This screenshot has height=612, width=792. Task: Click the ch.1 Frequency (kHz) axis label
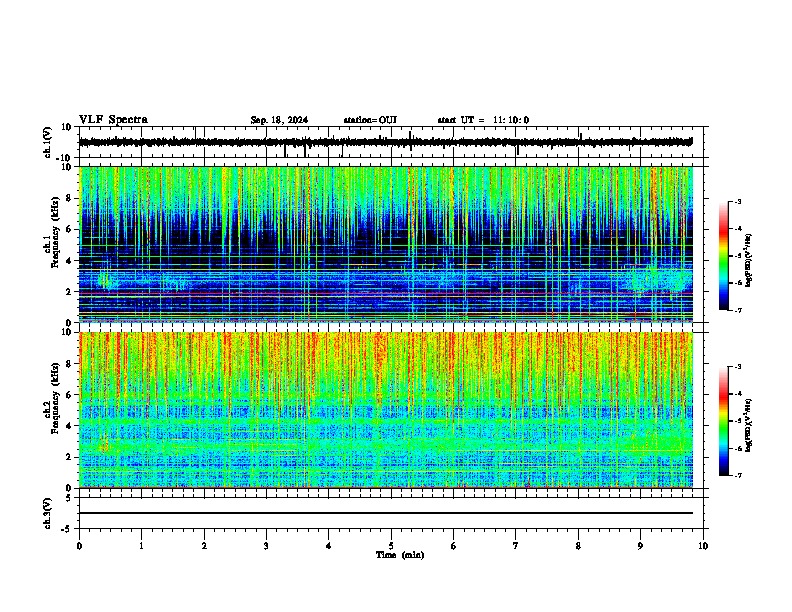pos(52,232)
